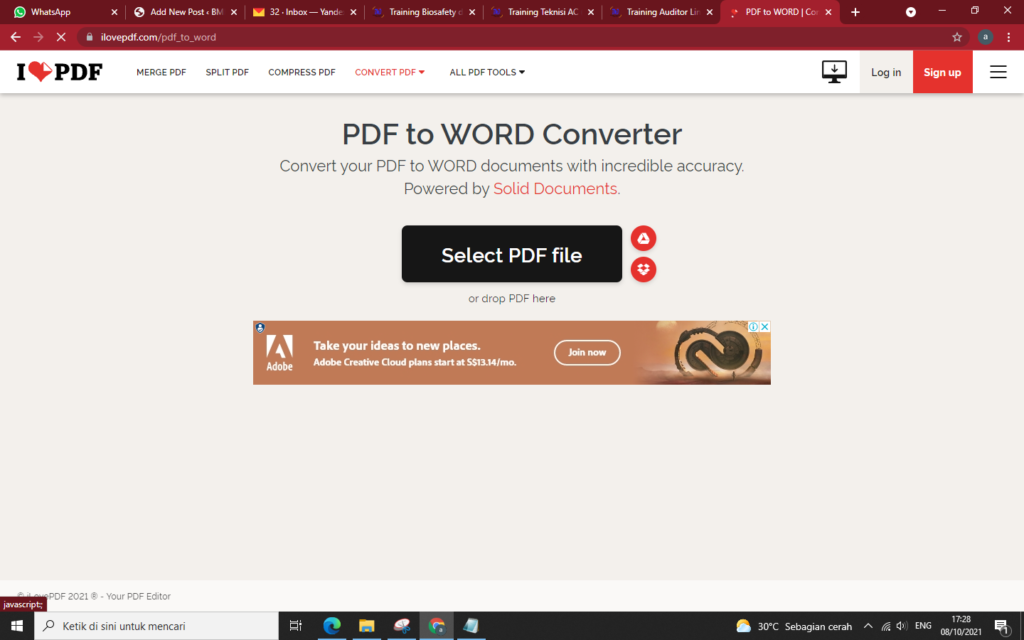Click MERGE PDF in the navigation

point(161,71)
